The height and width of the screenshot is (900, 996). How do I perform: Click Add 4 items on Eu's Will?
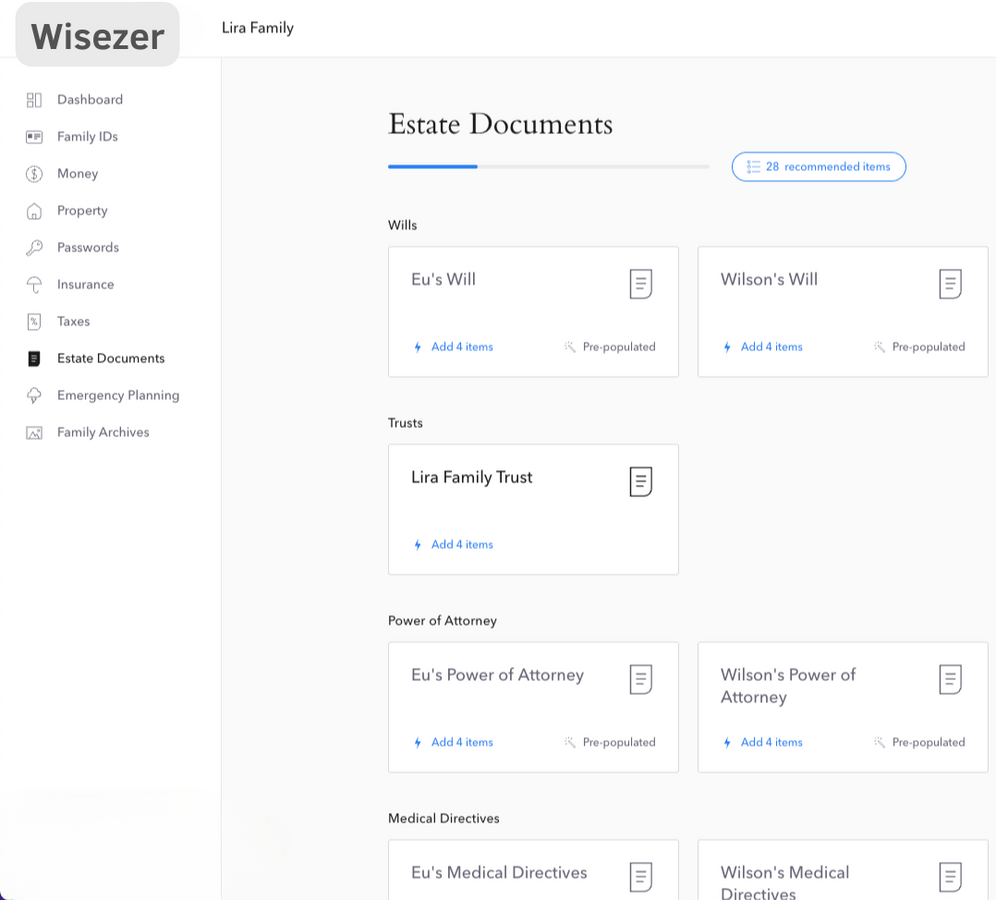(462, 347)
